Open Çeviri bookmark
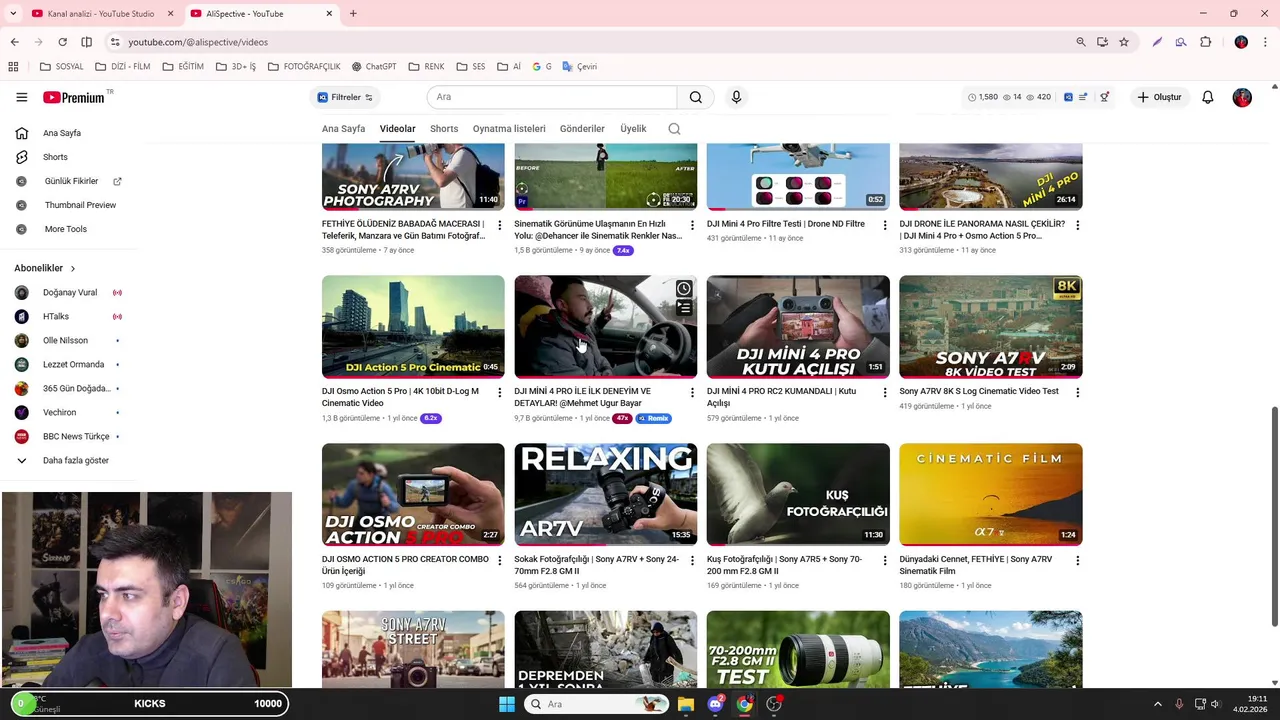The image size is (1280, 720). tap(579, 67)
